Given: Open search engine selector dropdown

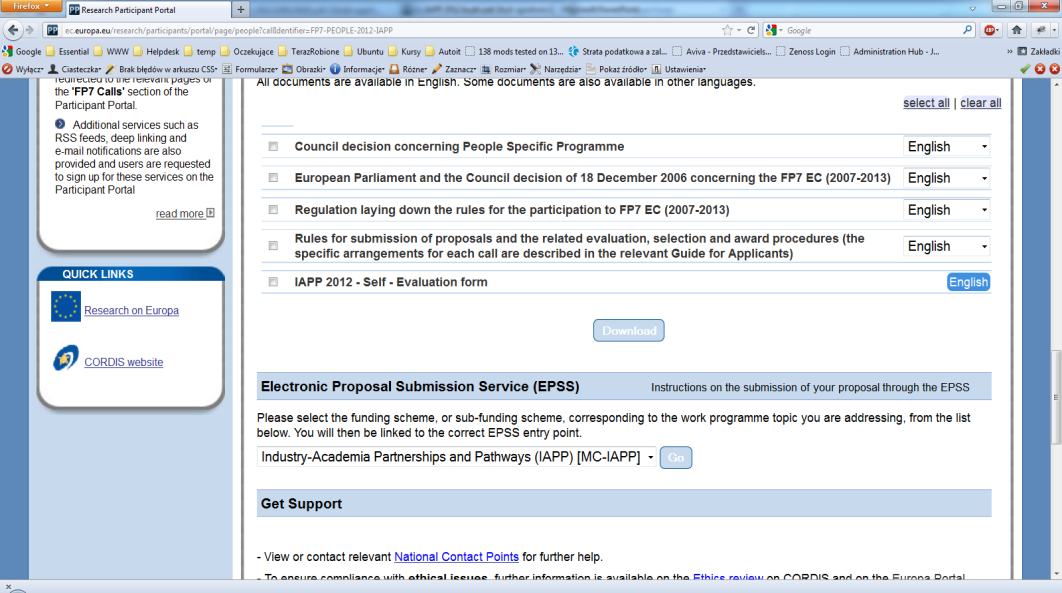Looking at the screenshot, I should tap(774, 30).
